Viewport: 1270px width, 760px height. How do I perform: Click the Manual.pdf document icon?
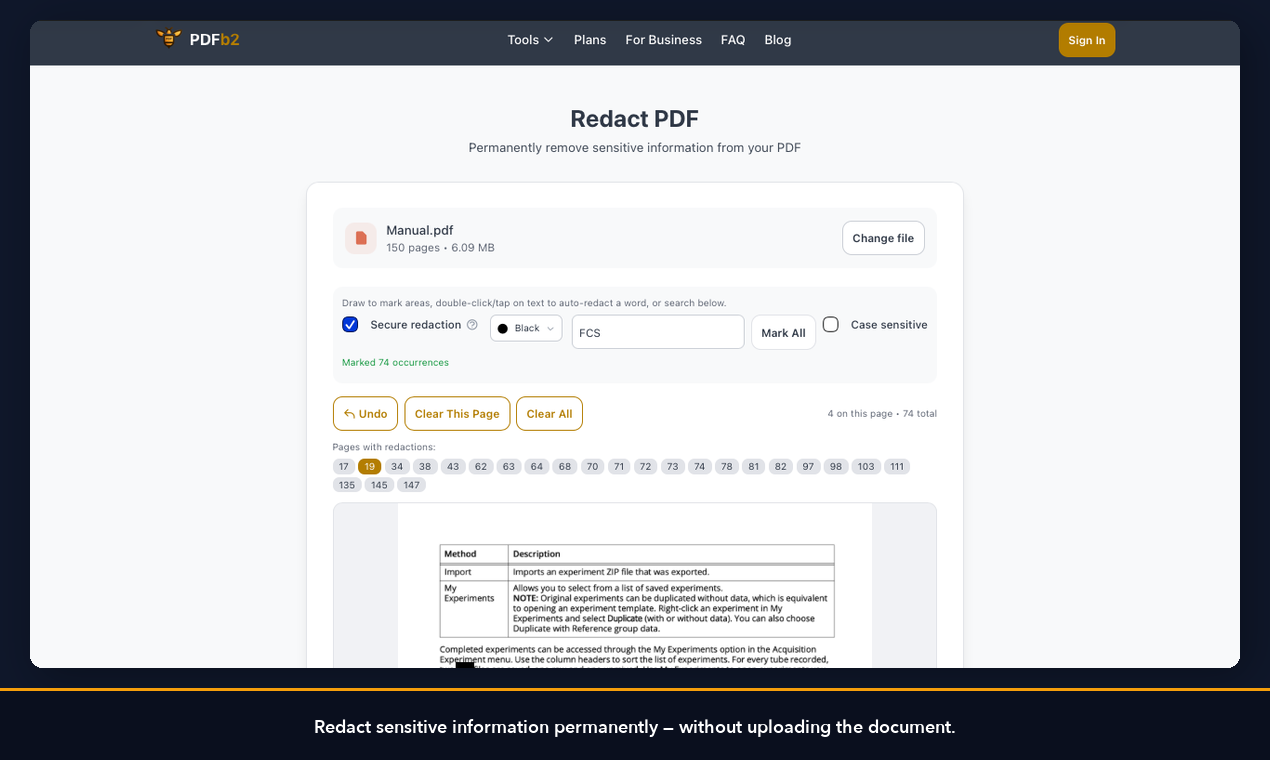click(x=360, y=238)
